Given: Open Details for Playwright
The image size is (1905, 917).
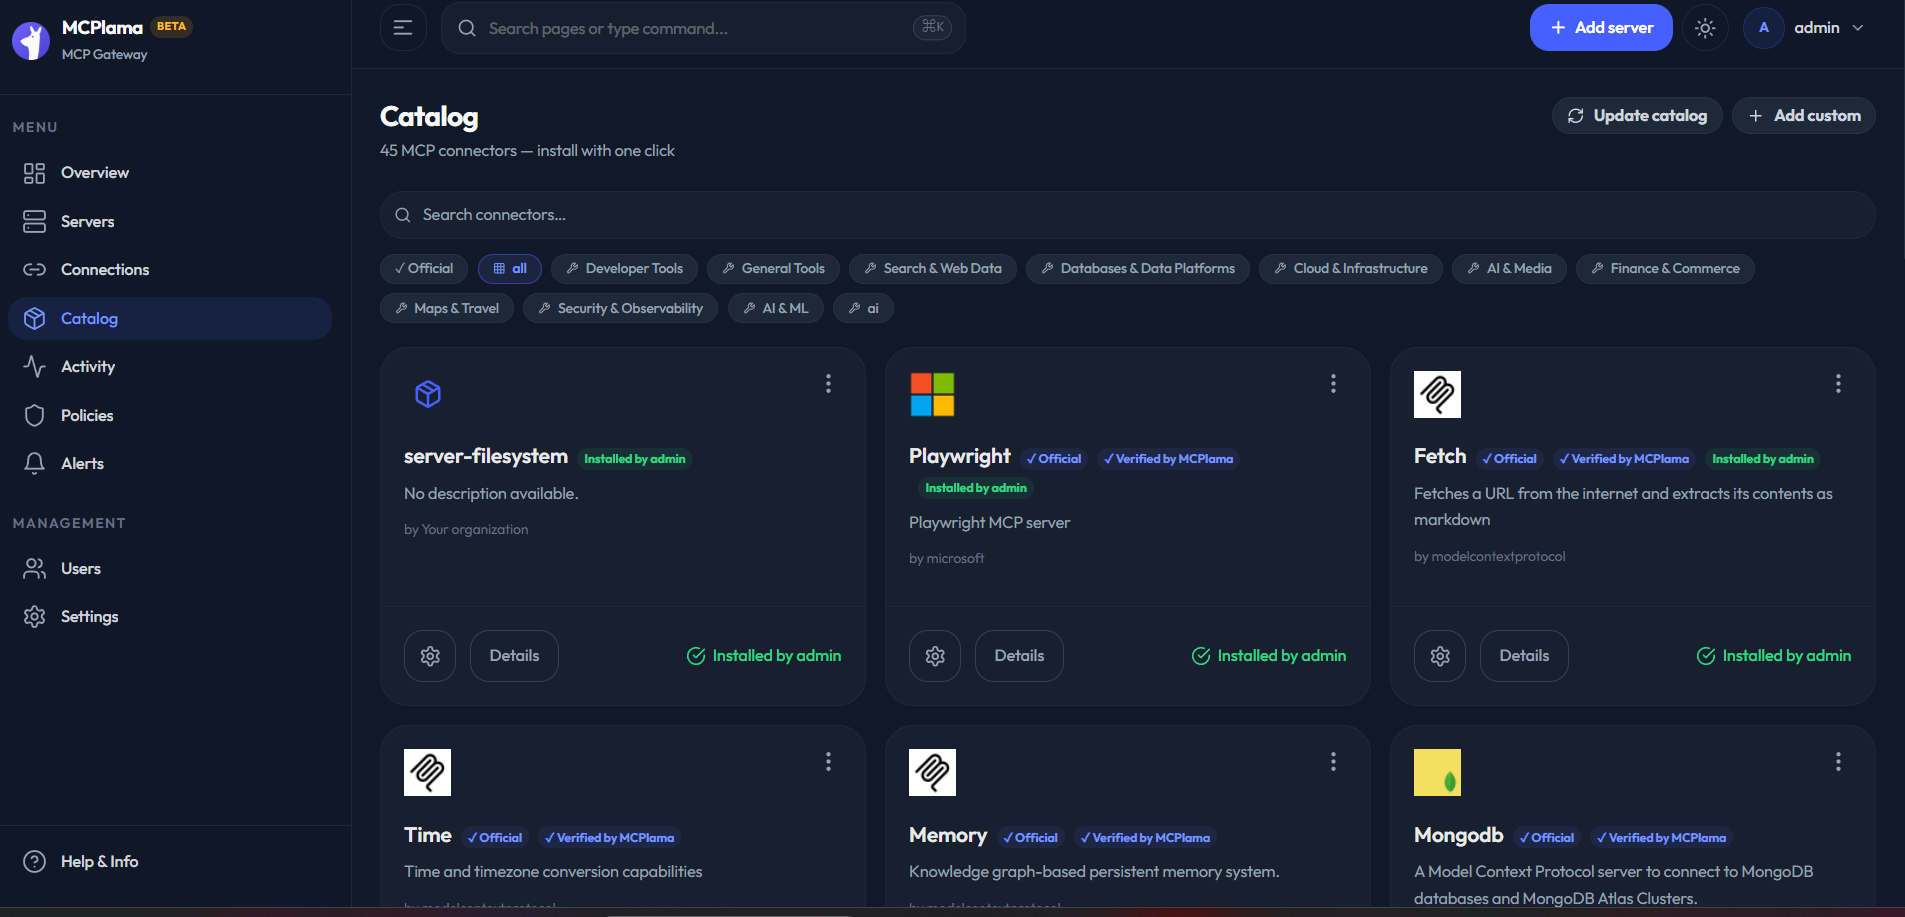Looking at the screenshot, I should point(1019,656).
